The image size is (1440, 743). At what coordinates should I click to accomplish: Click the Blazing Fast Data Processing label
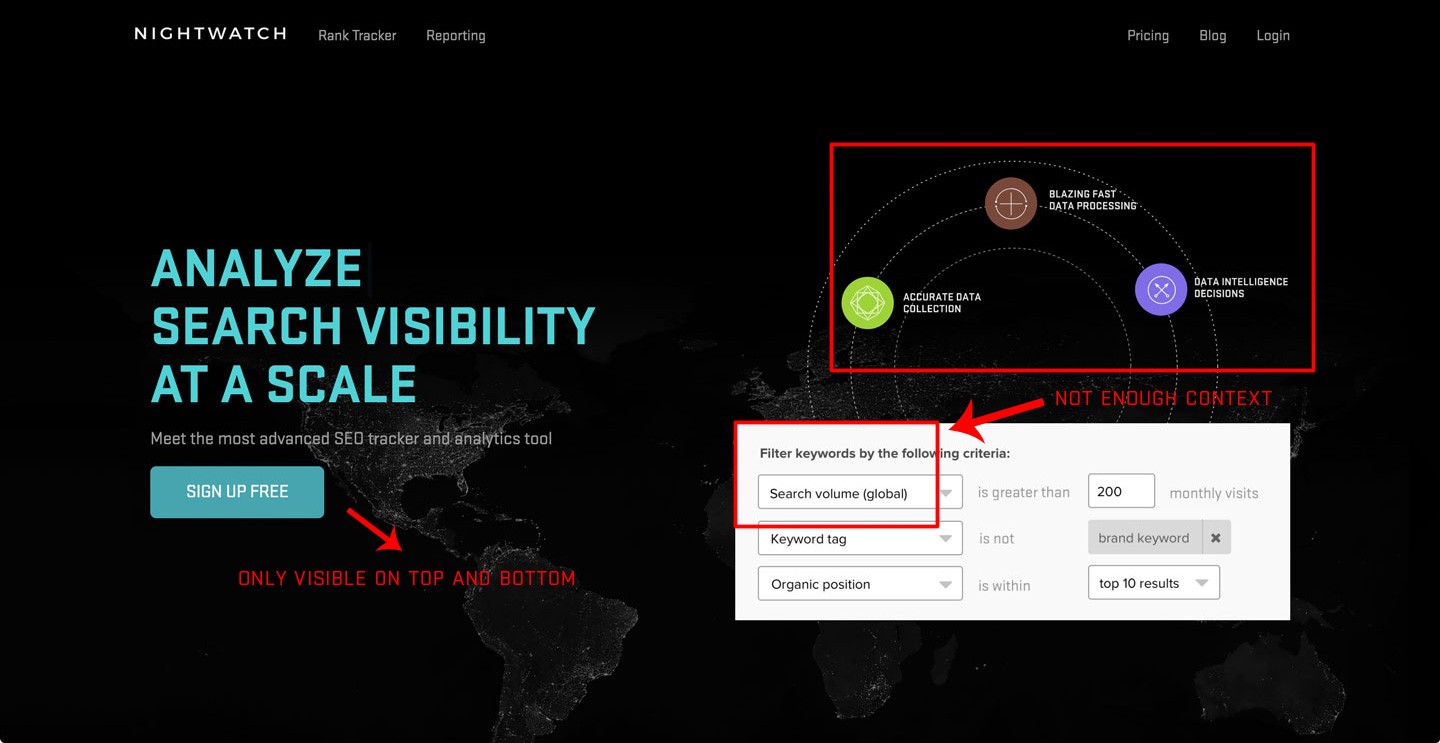tap(1092, 200)
